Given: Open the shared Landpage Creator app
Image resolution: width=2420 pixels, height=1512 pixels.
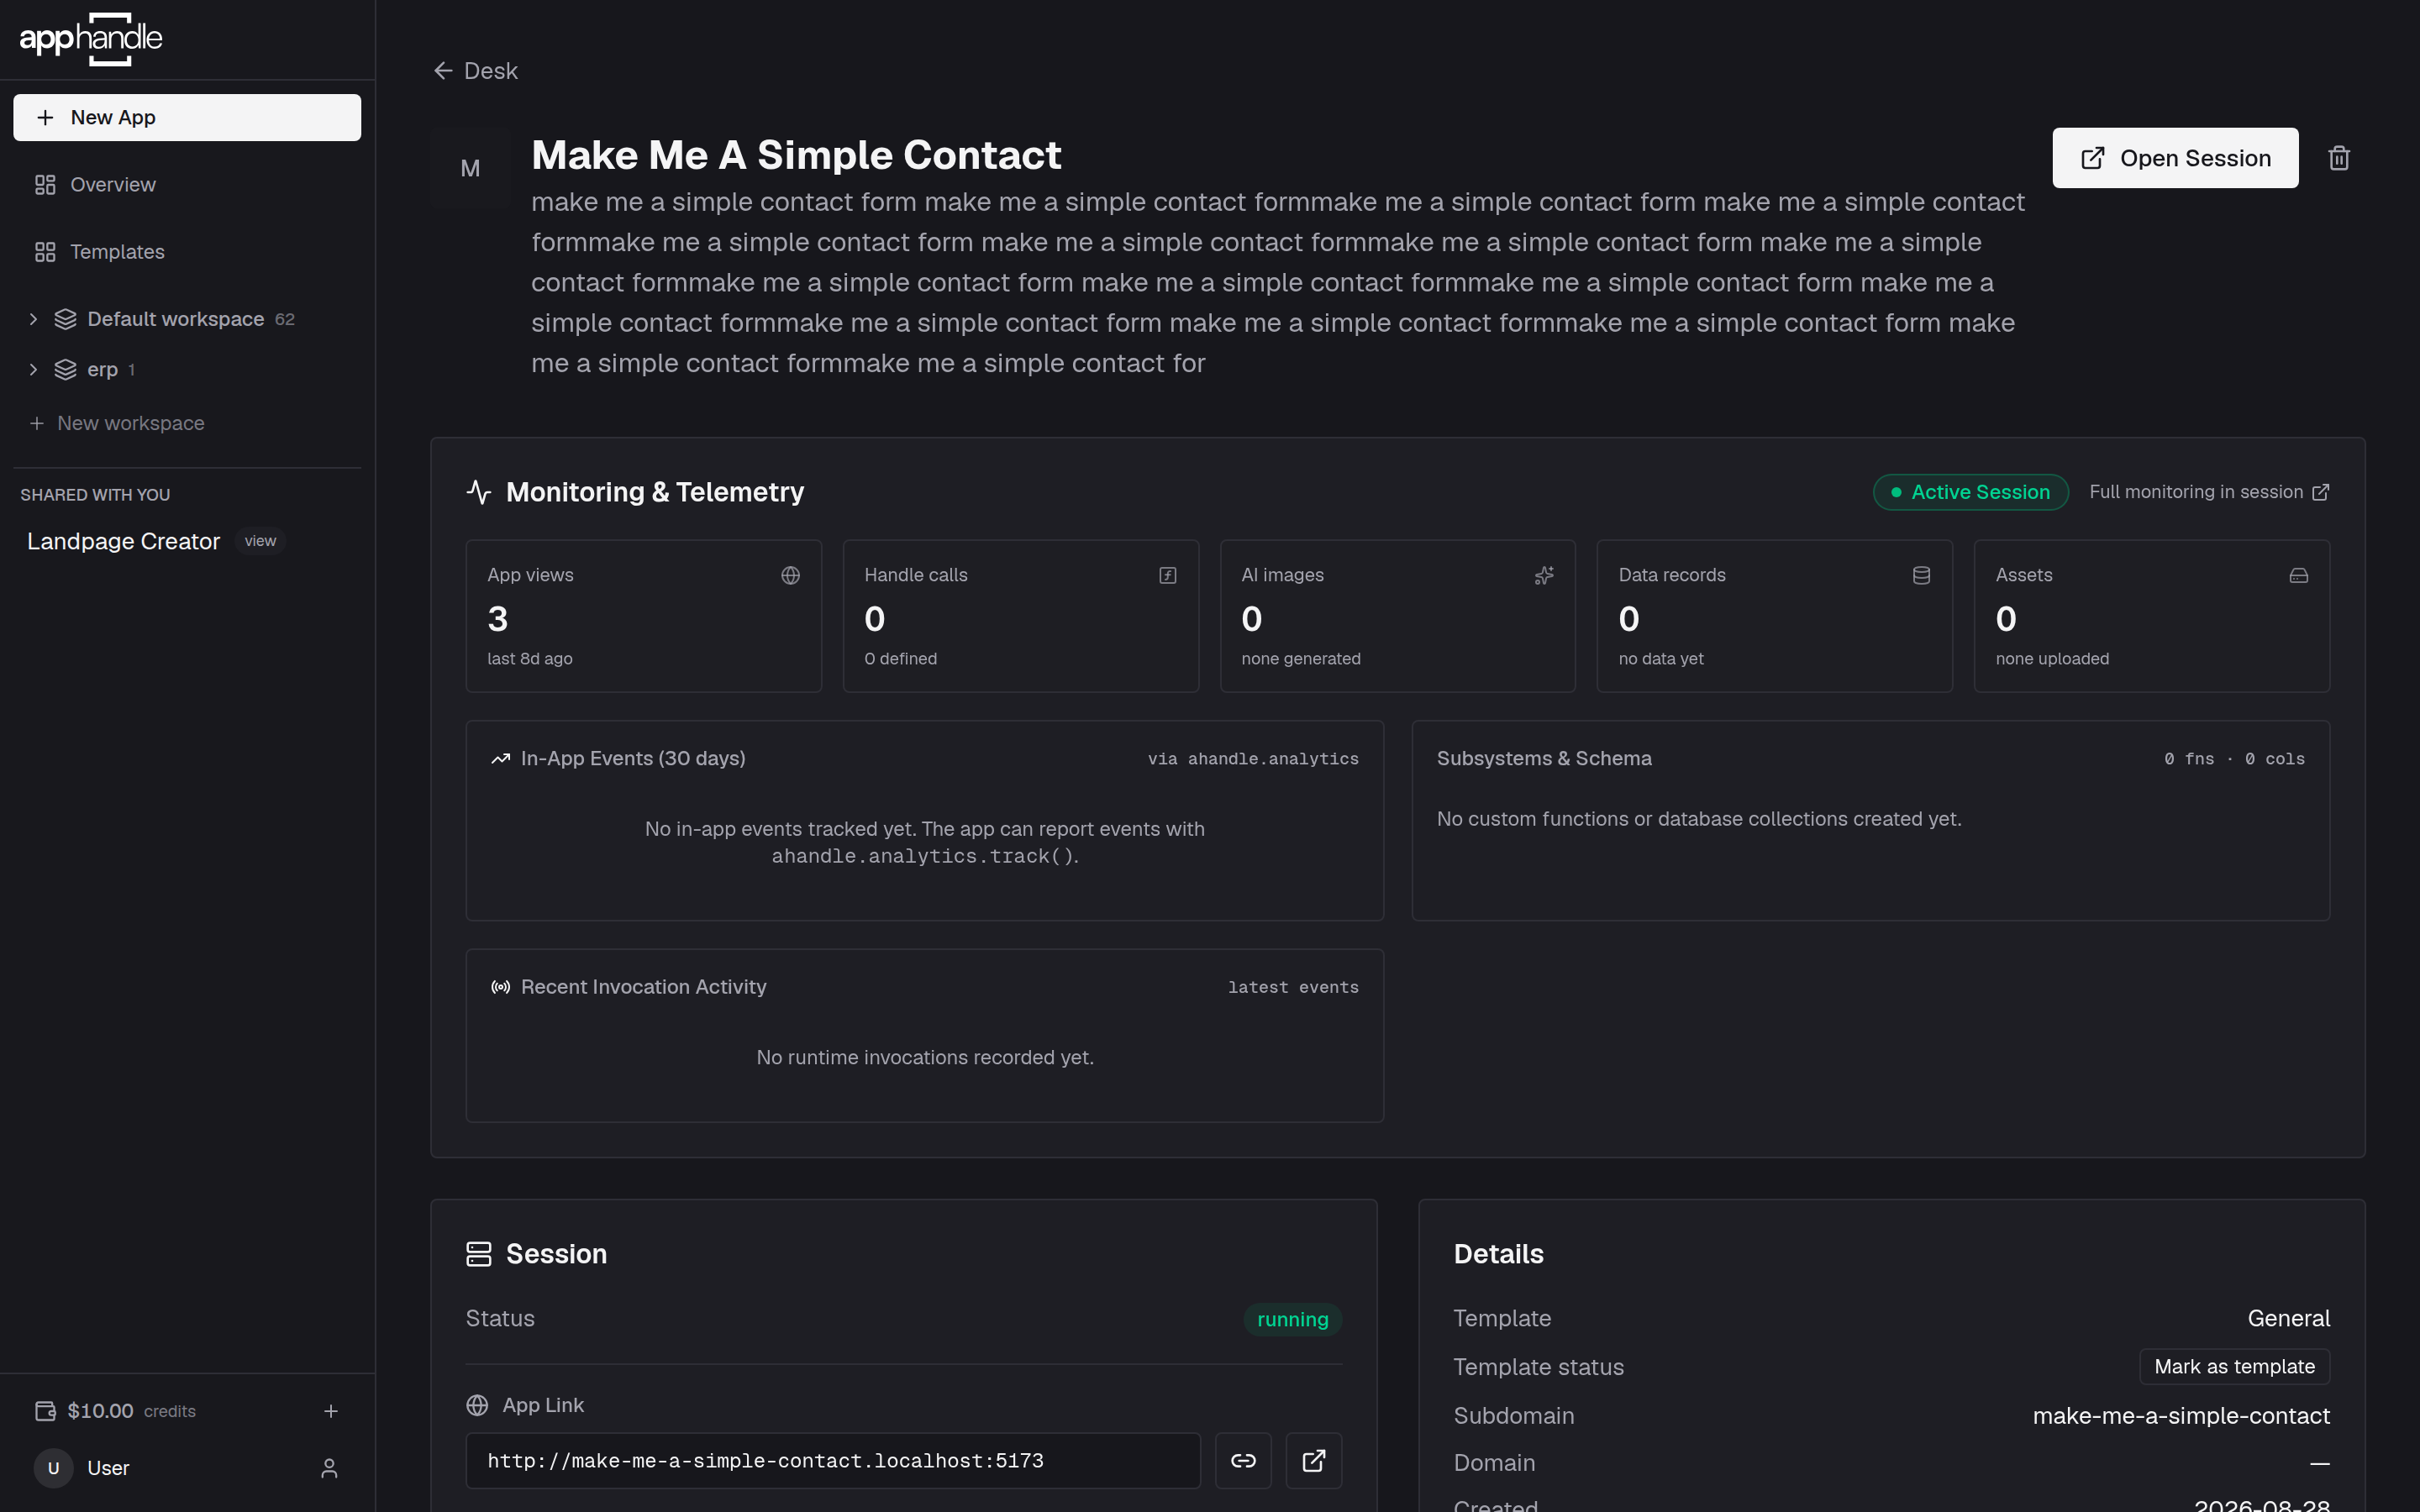Looking at the screenshot, I should coord(123,541).
